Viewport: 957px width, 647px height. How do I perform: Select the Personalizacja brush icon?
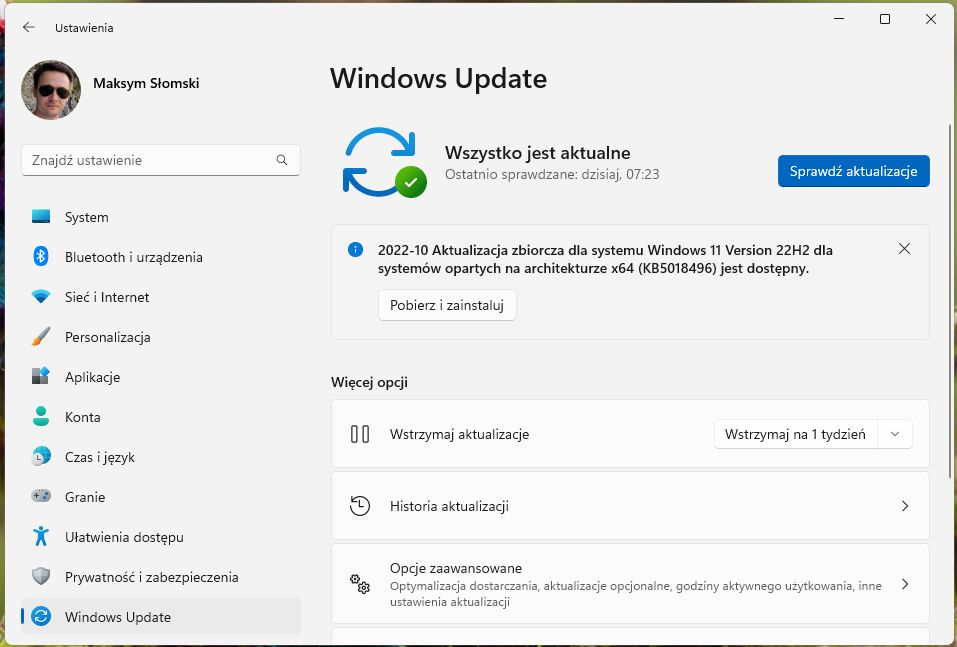39,337
